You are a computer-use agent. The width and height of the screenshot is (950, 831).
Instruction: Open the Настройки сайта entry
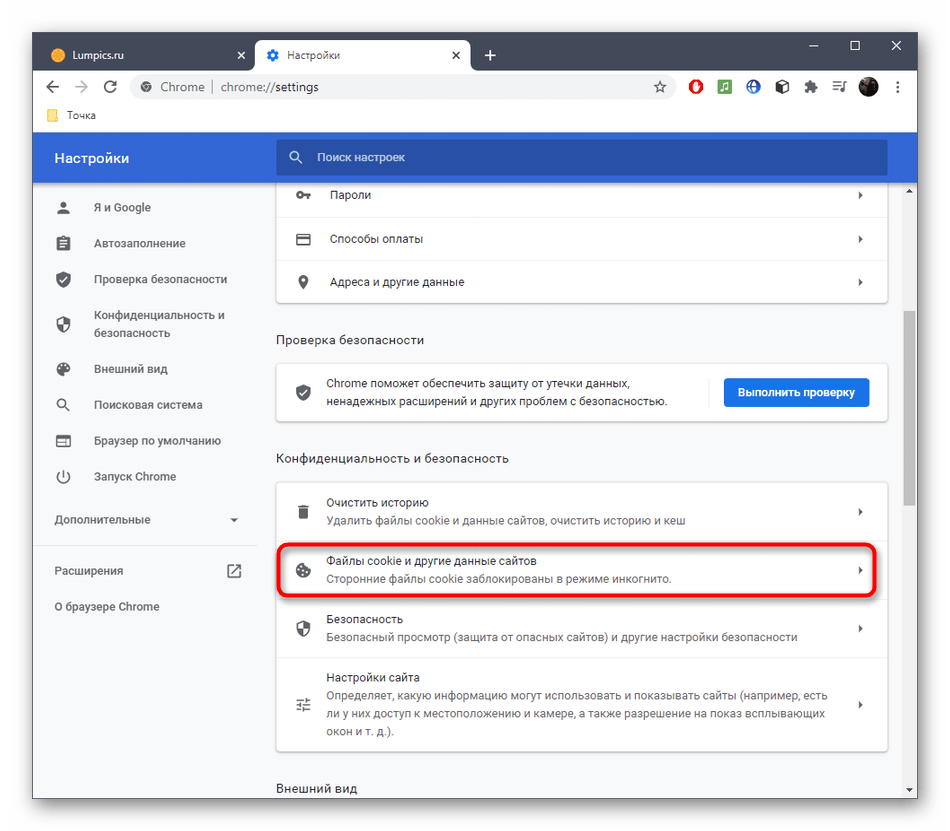click(x=582, y=704)
